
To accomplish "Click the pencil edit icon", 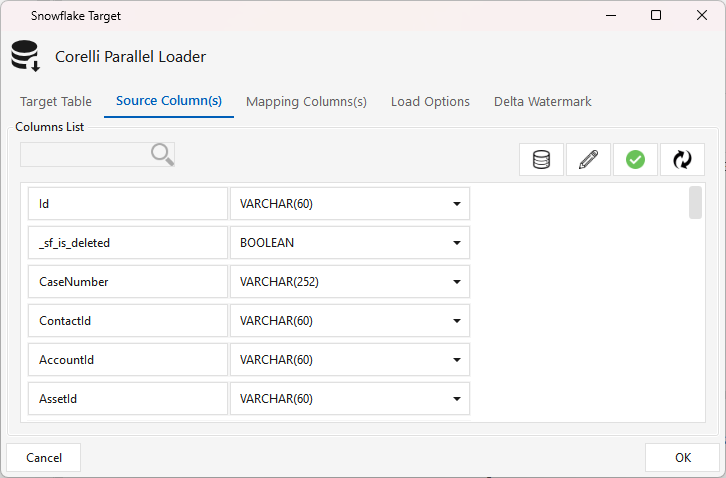I will tap(588, 159).
